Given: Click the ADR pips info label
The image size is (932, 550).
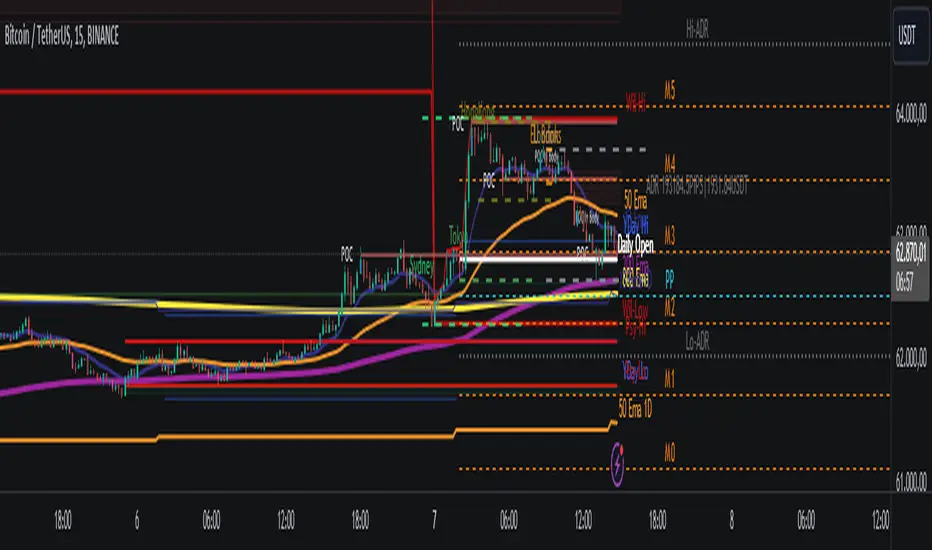Looking at the screenshot, I should (x=697, y=186).
